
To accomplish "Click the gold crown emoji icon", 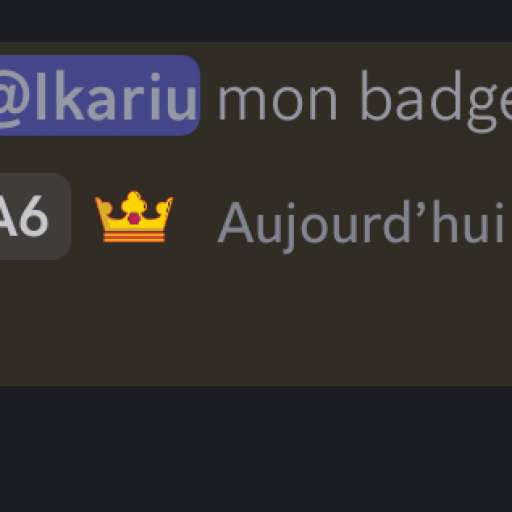I will pyautogui.click(x=134, y=217).
